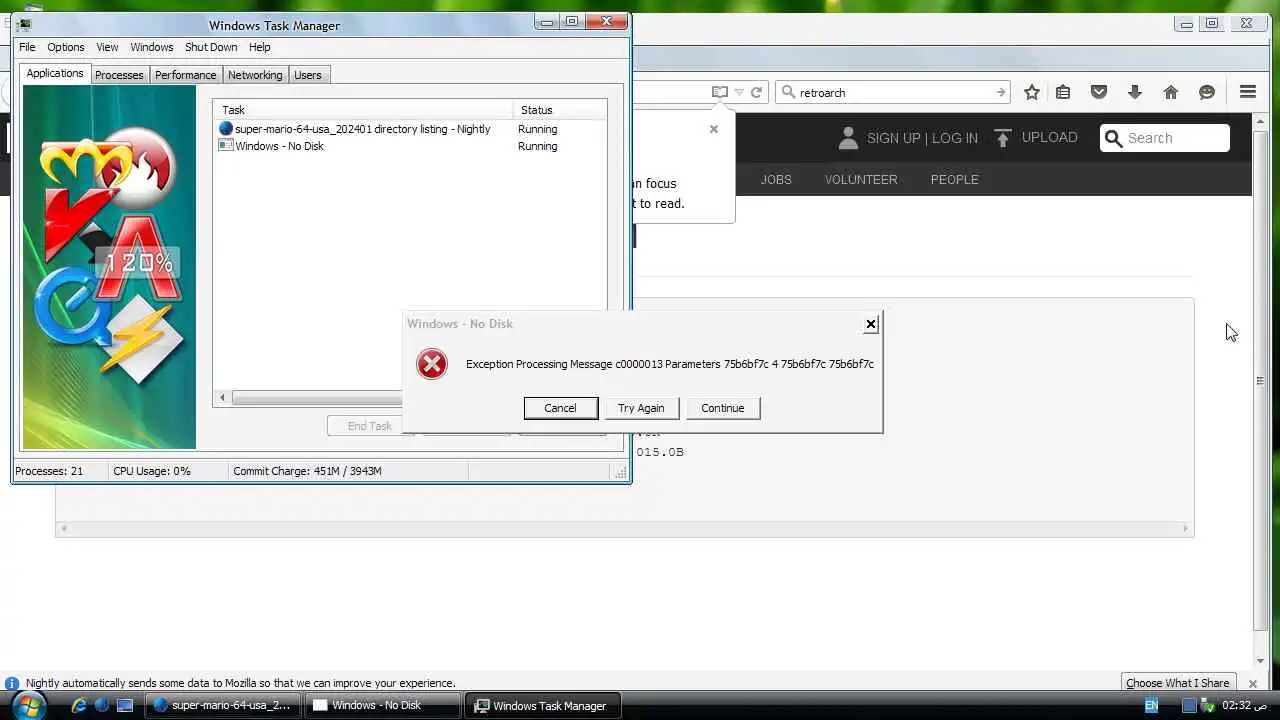Go to the Firefox Home icon
1280x720 pixels.
pyautogui.click(x=1171, y=92)
